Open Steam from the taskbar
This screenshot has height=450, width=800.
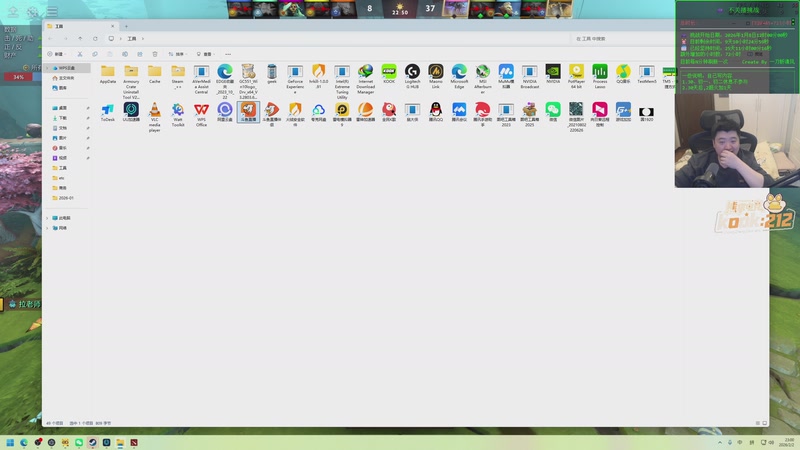click(92, 442)
